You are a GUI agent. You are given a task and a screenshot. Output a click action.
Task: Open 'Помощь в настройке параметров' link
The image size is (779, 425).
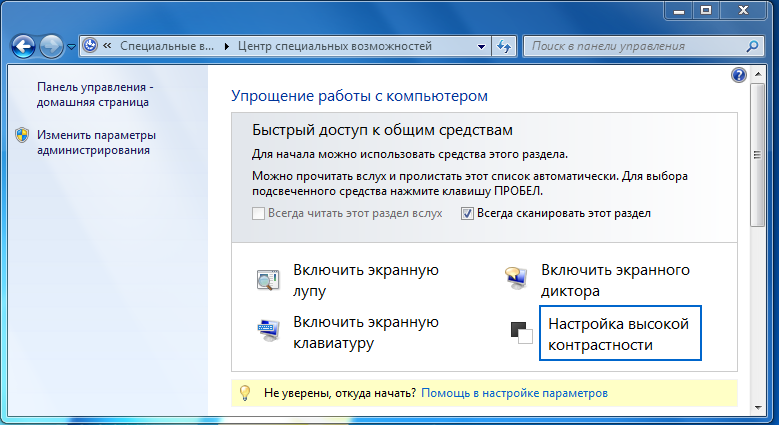click(x=514, y=393)
